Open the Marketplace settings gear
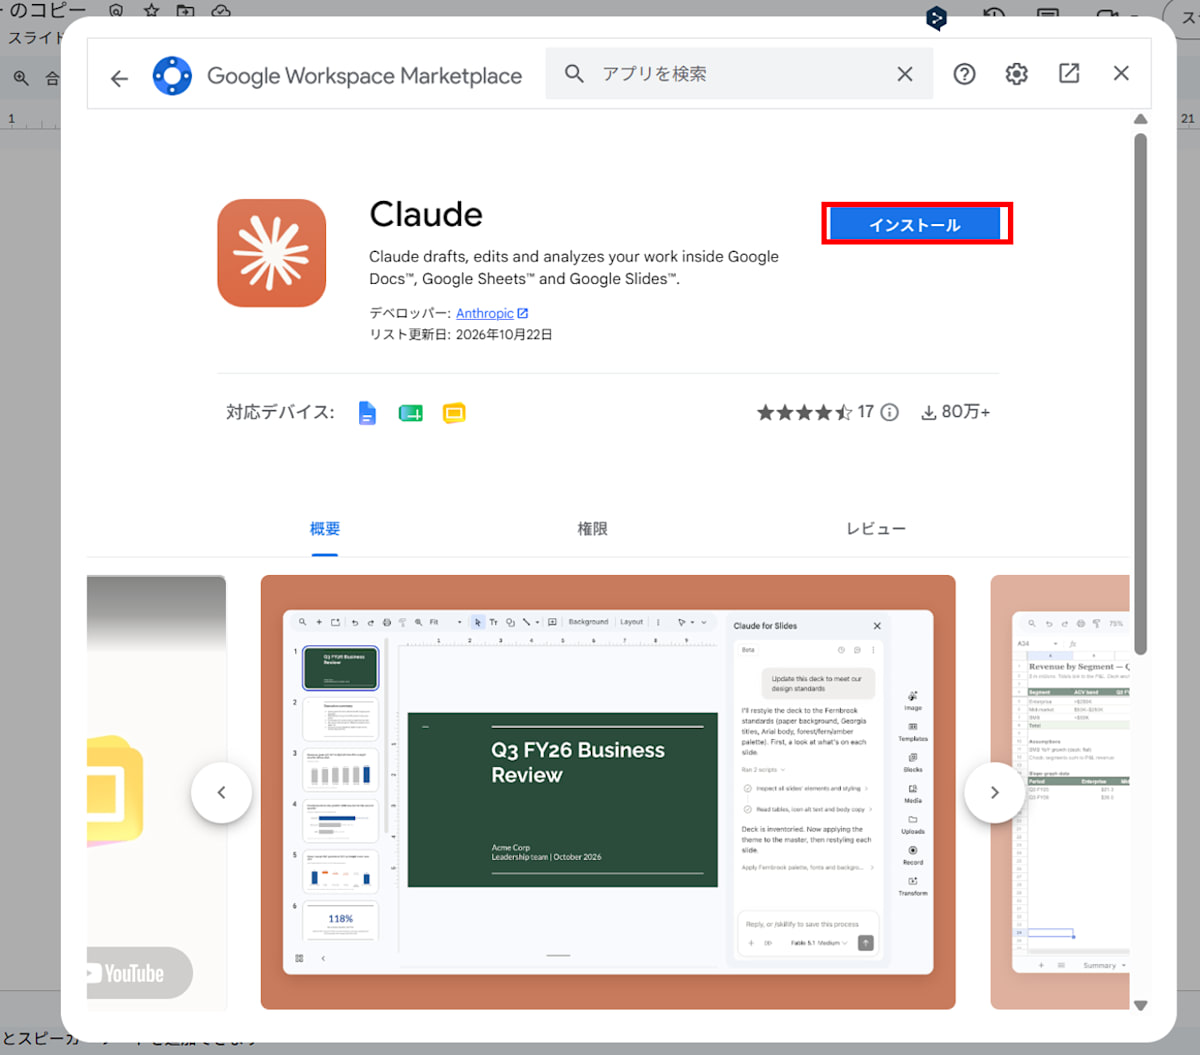The width and height of the screenshot is (1200, 1055). (1017, 74)
